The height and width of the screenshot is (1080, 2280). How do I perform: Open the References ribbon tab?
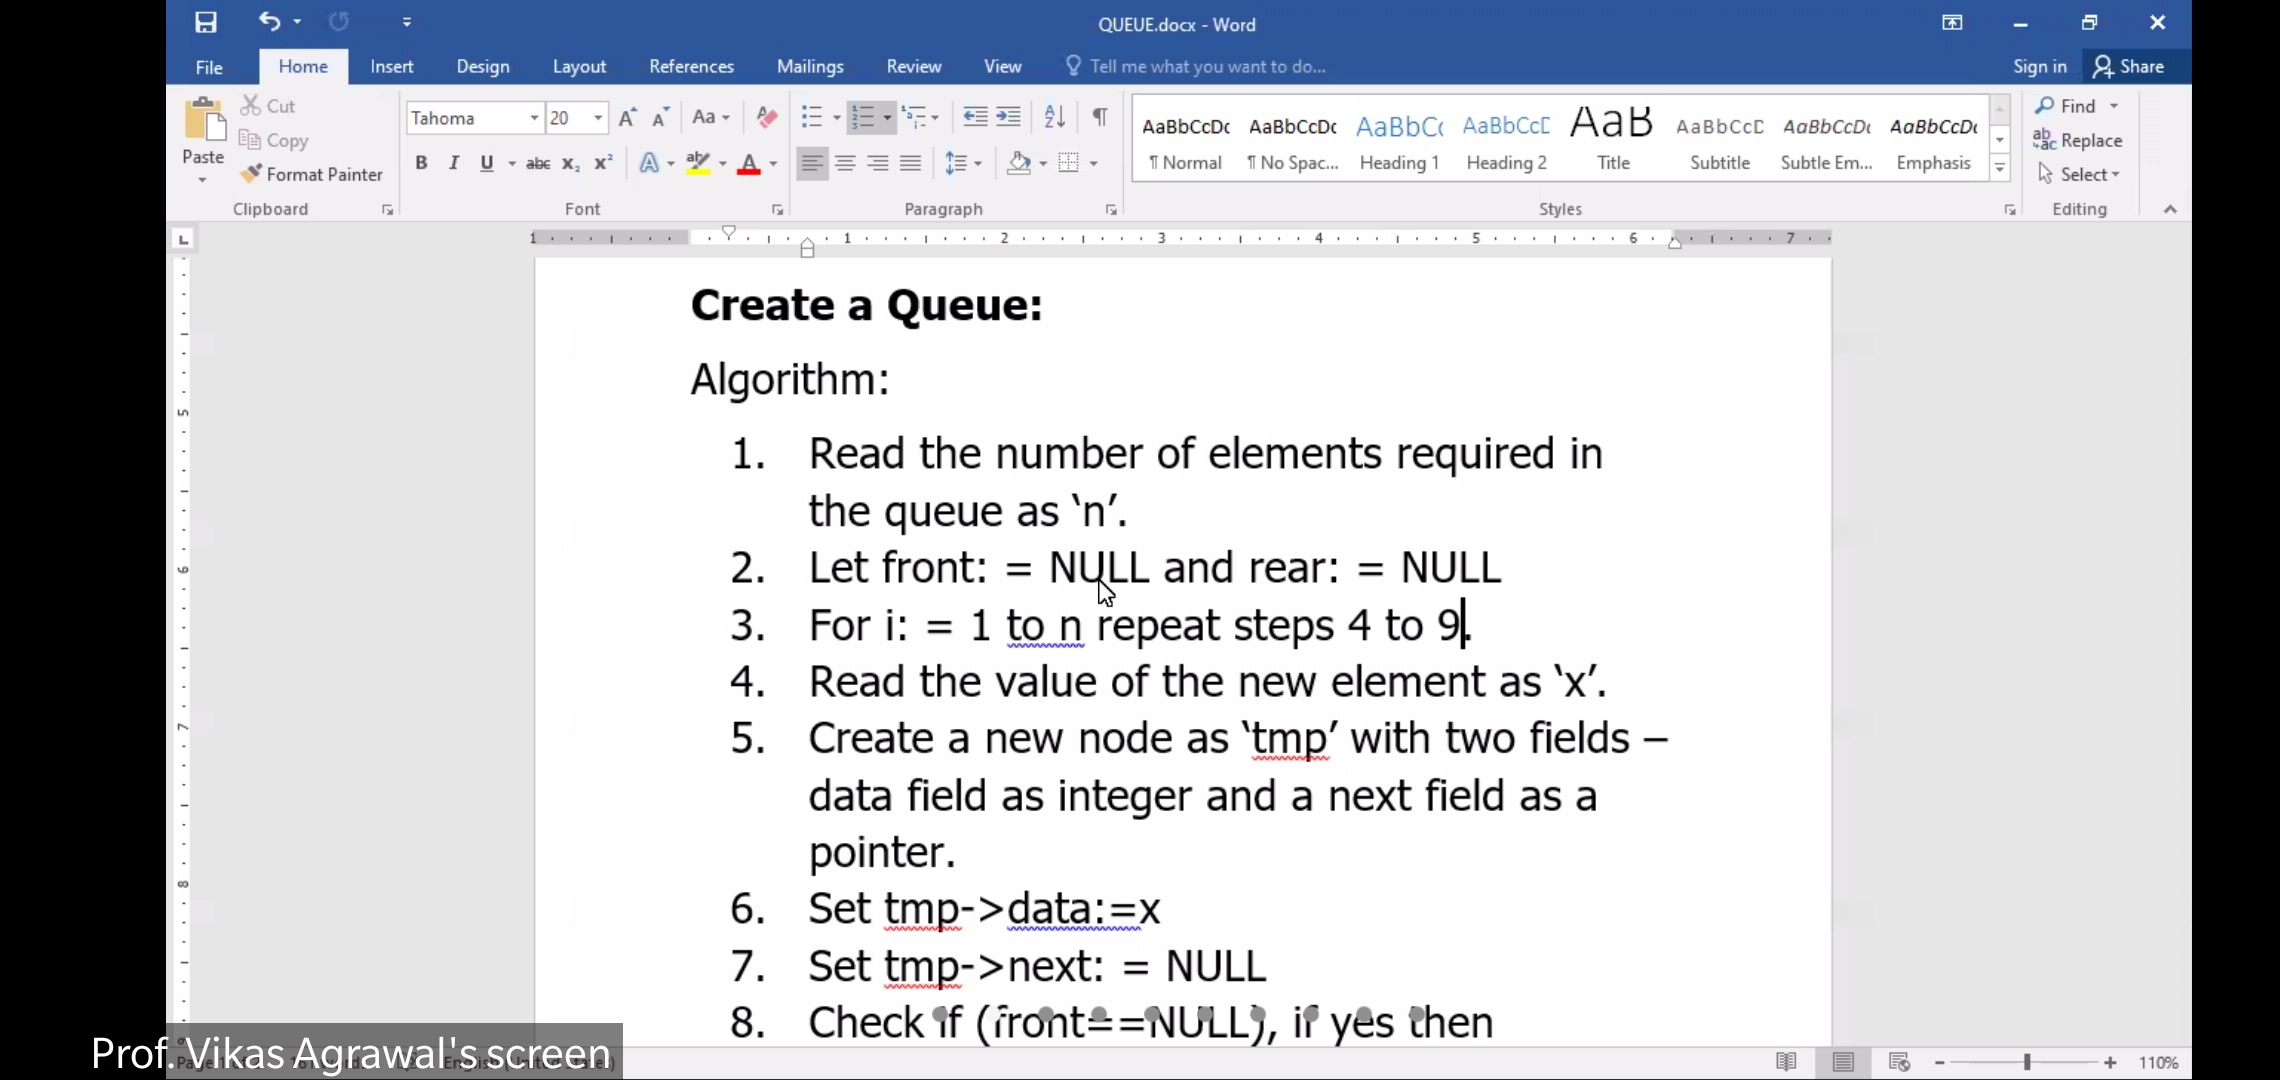point(691,66)
